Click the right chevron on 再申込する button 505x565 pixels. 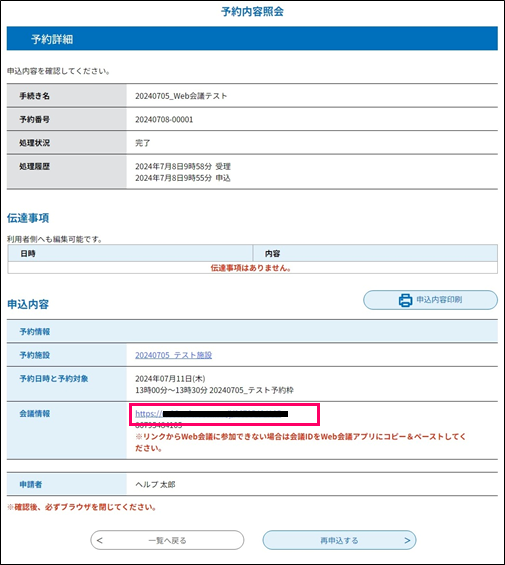pos(407,540)
